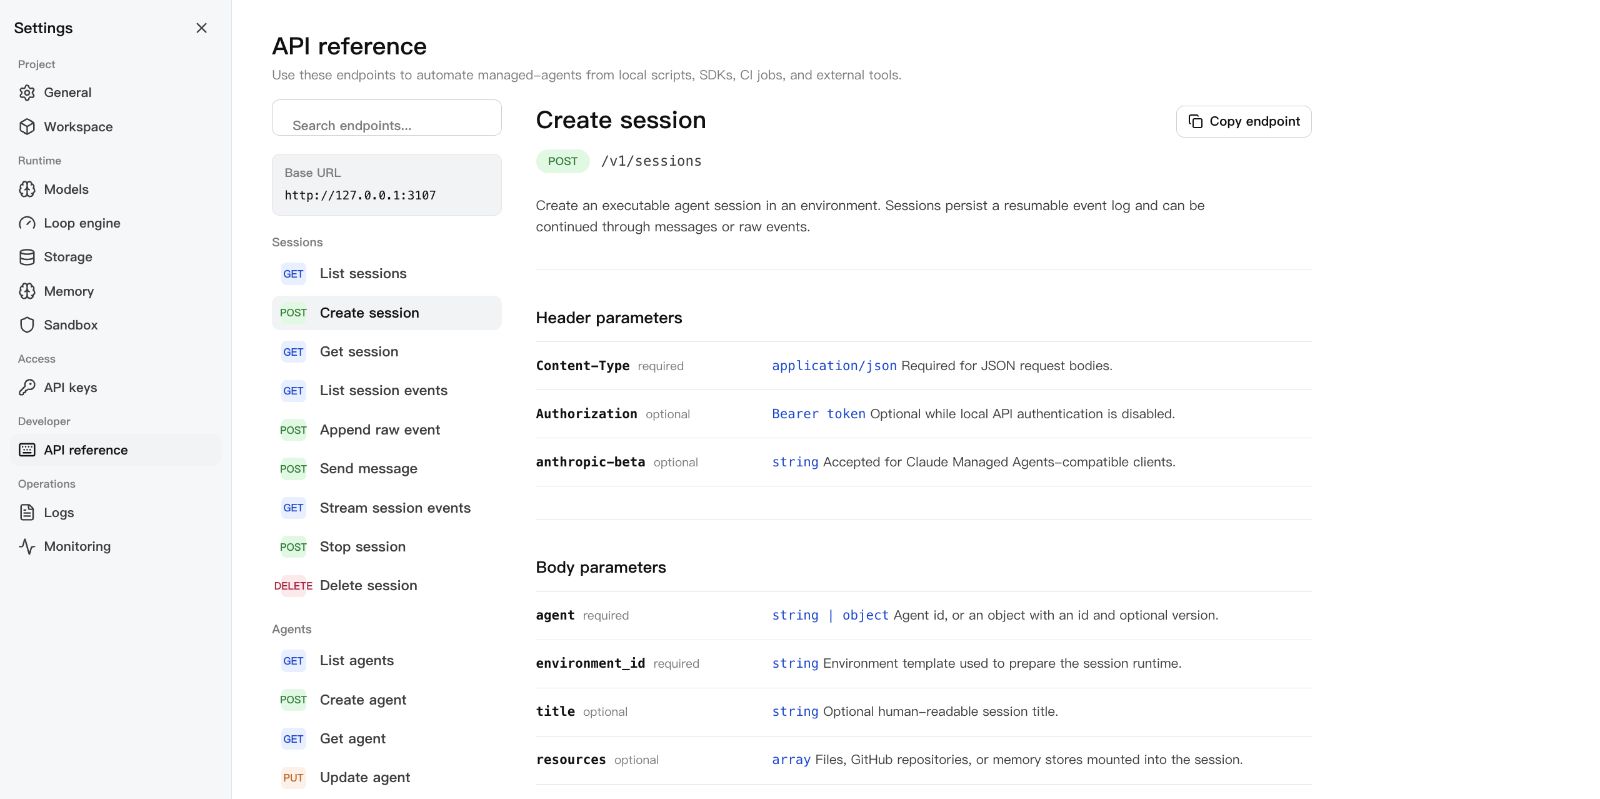
Task: Open the Append raw event endpoint
Action: pos(387,430)
